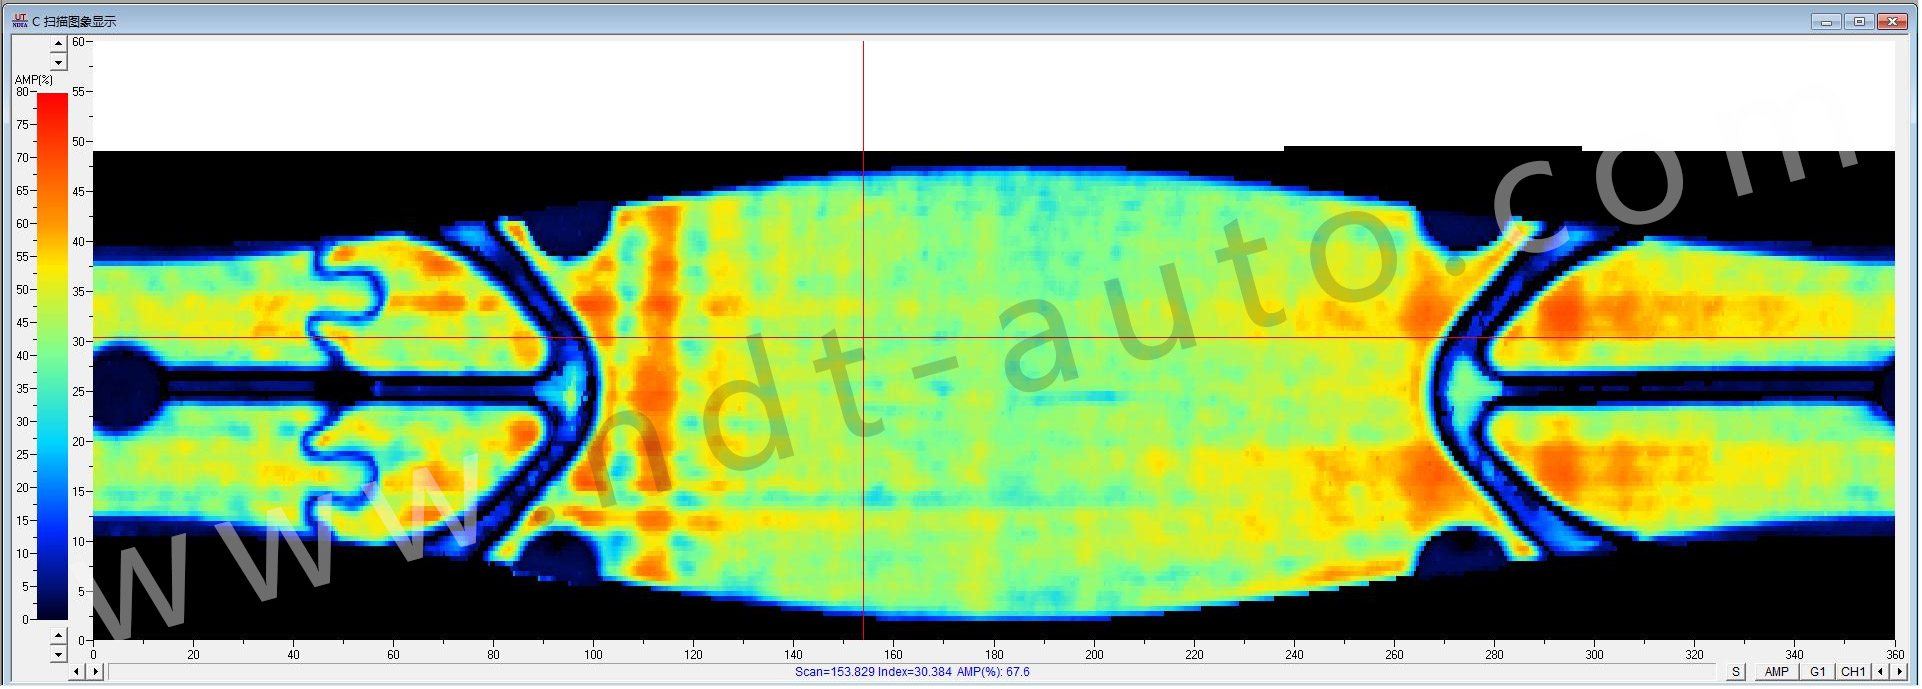Click the bottom-left left-arrow scroll button
The height and width of the screenshot is (689, 1922).
76,671
